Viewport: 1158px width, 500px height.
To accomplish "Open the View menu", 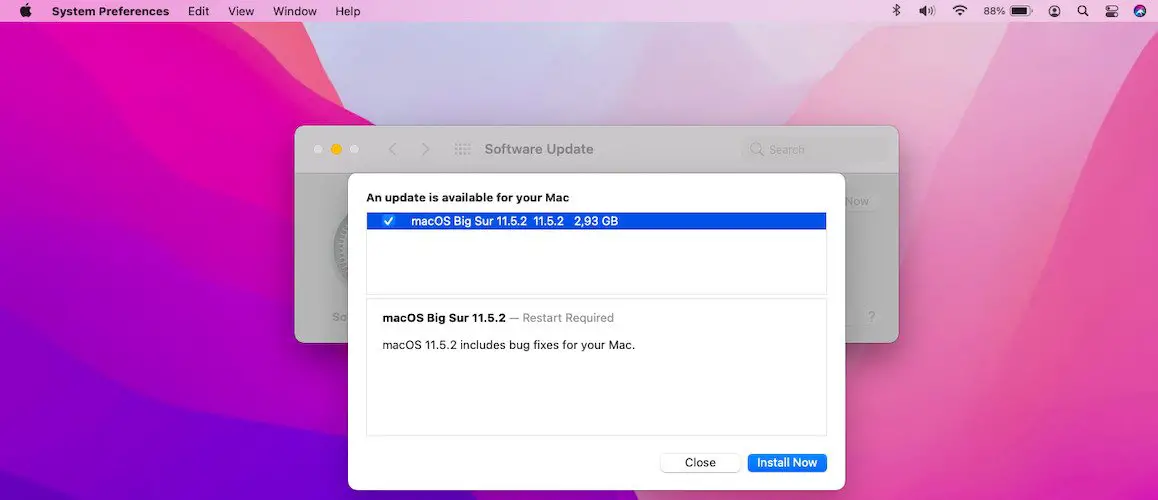I will pos(241,11).
